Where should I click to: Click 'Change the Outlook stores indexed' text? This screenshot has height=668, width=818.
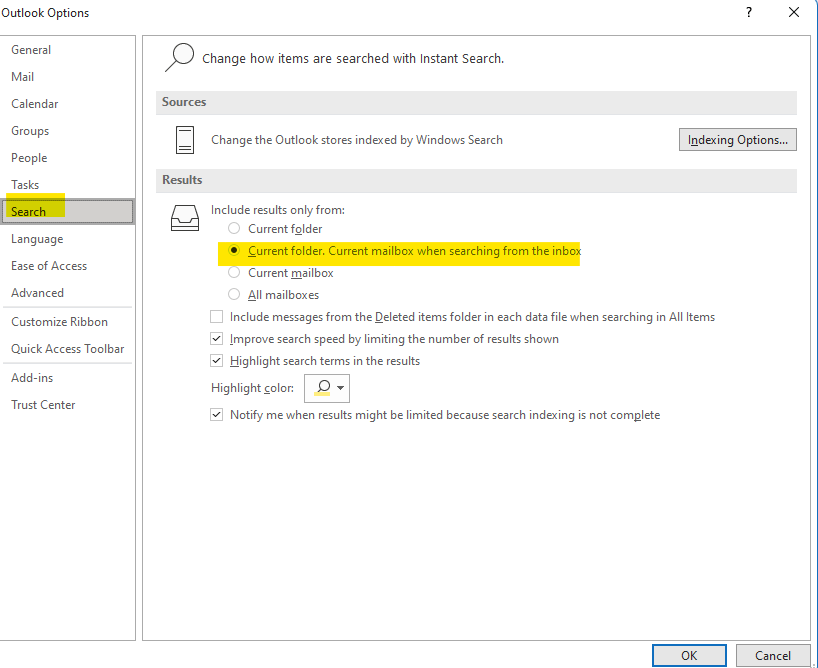coord(357,140)
